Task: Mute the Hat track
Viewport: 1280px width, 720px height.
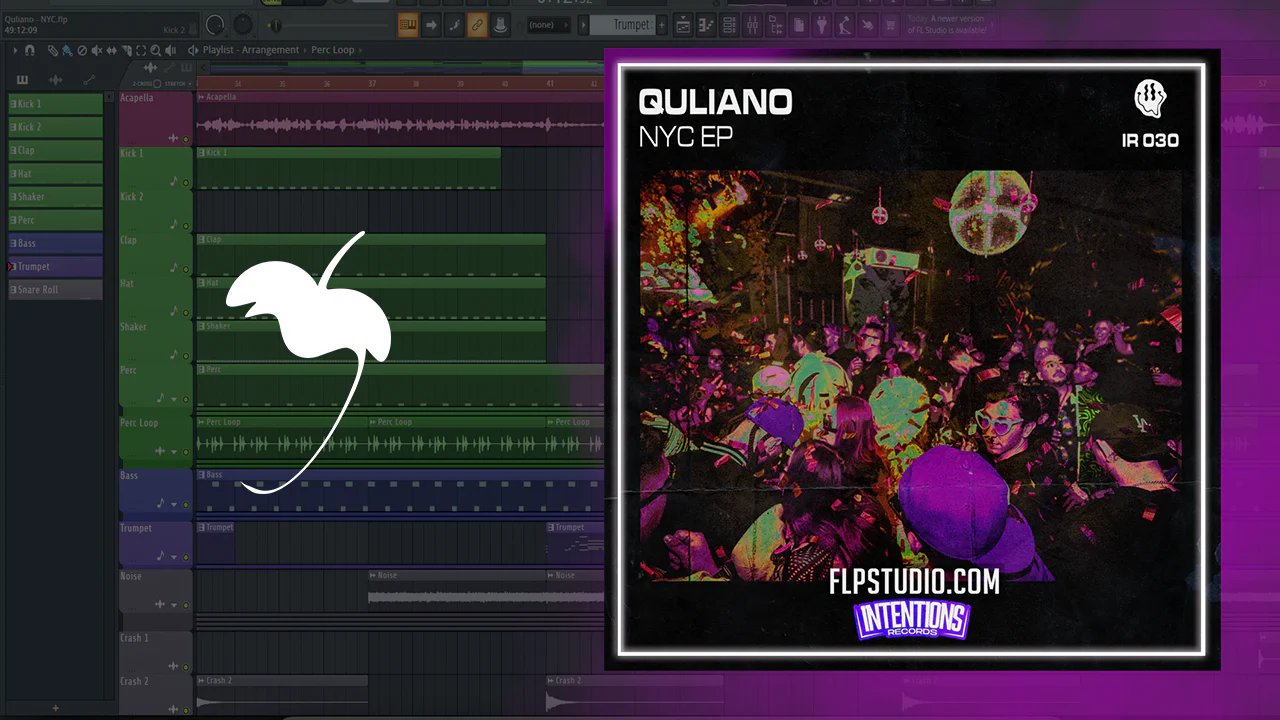Action: click(186, 311)
